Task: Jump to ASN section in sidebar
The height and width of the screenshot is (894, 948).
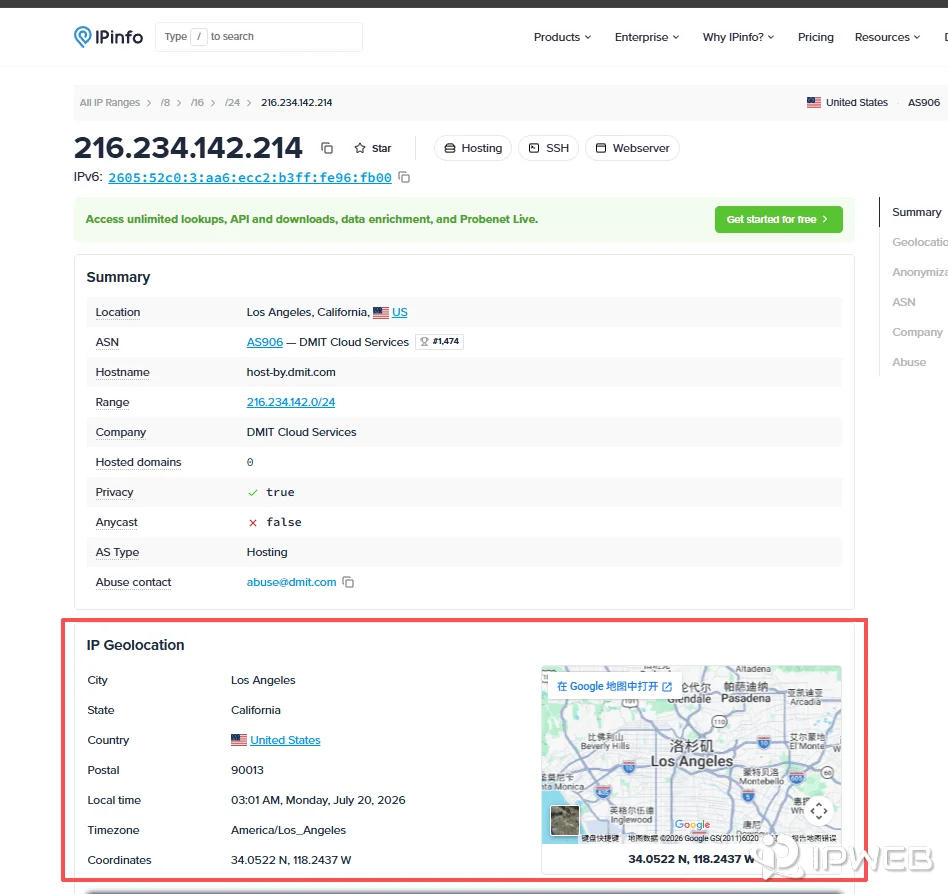Action: coord(903,302)
